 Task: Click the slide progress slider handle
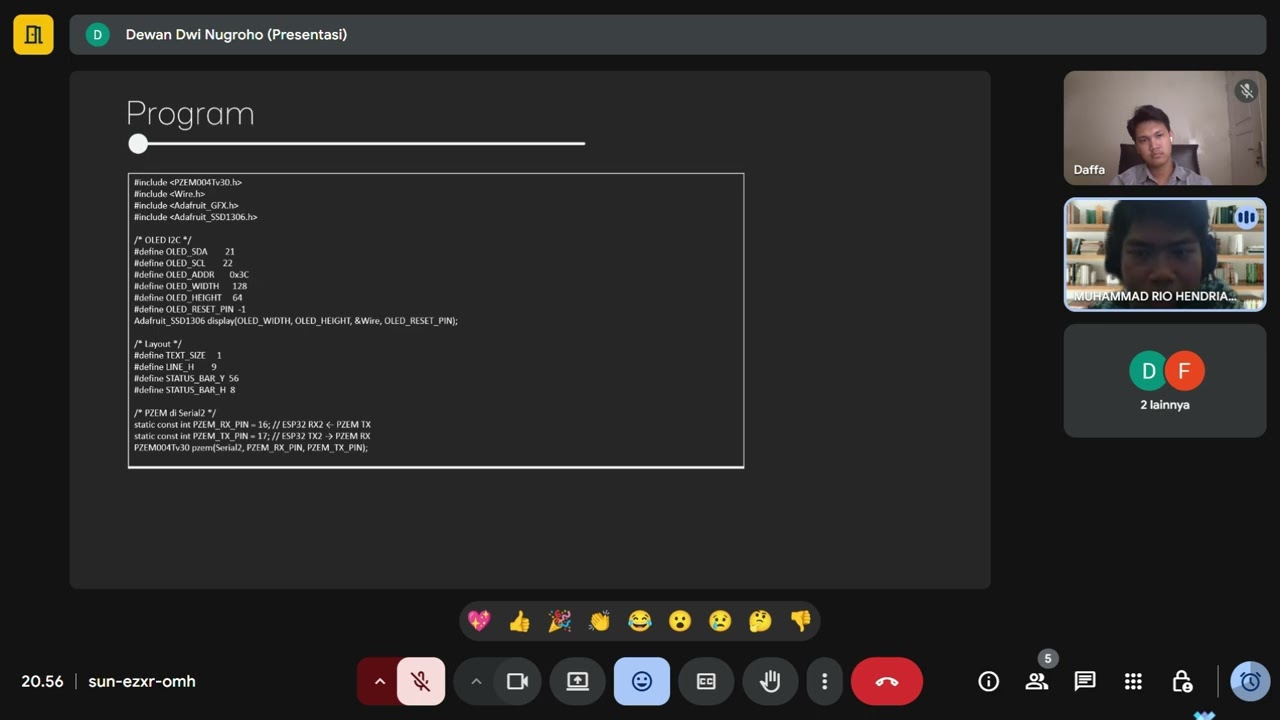click(138, 144)
